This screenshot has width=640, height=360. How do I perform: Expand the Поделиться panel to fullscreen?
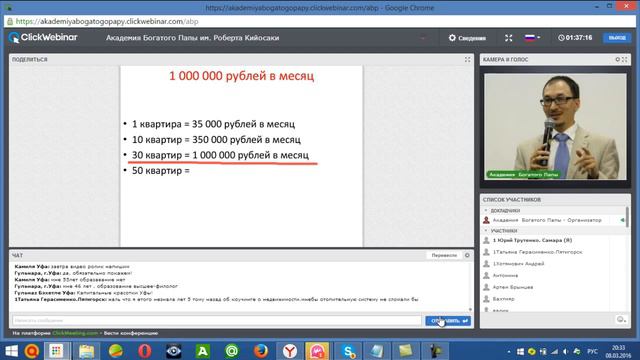467,60
